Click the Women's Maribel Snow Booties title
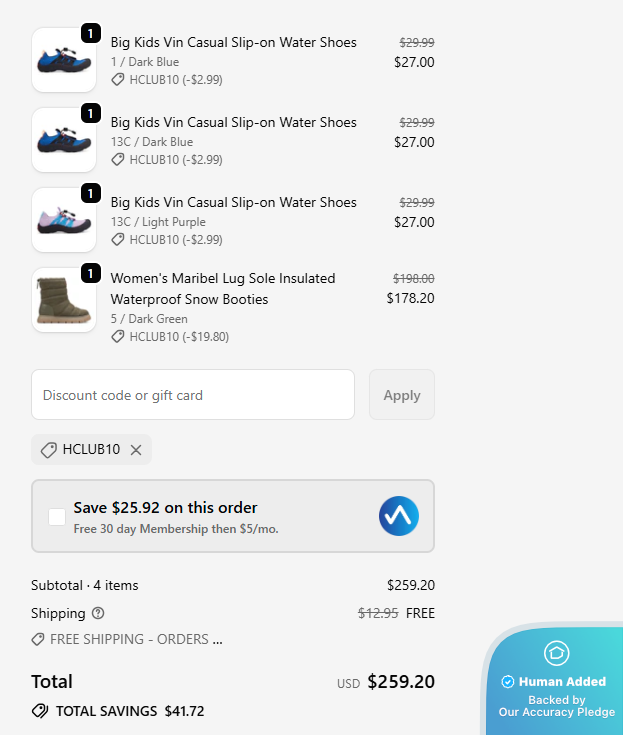The height and width of the screenshot is (735, 623). tap(222, 288)
